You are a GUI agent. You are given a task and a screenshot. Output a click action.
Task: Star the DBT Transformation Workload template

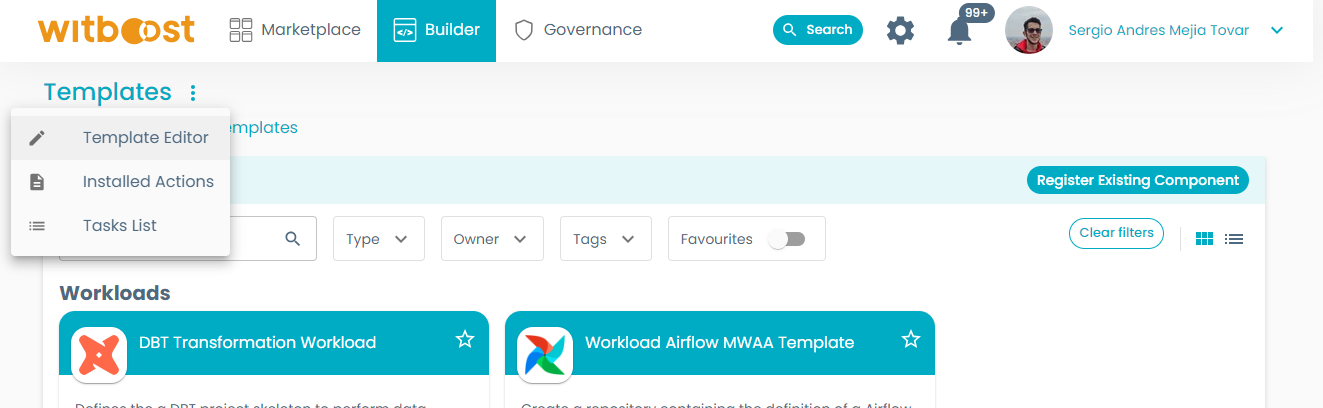[465, 340]
